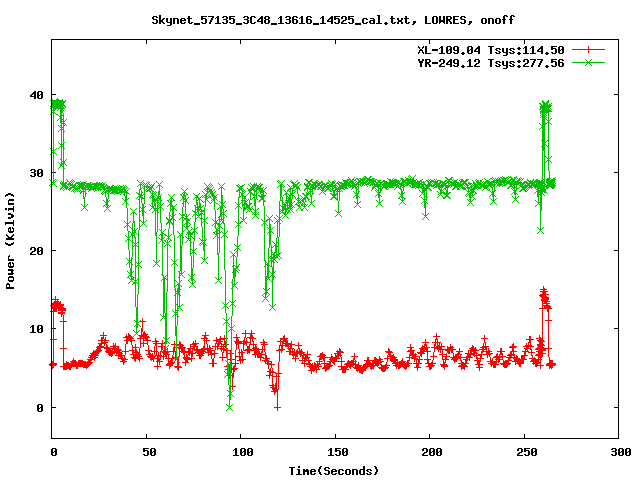Select the legend entry YR-249.12 Tsys:277.56
Image resolution: width=640 pixels, height=480 pixels.
tap(491, 63)
